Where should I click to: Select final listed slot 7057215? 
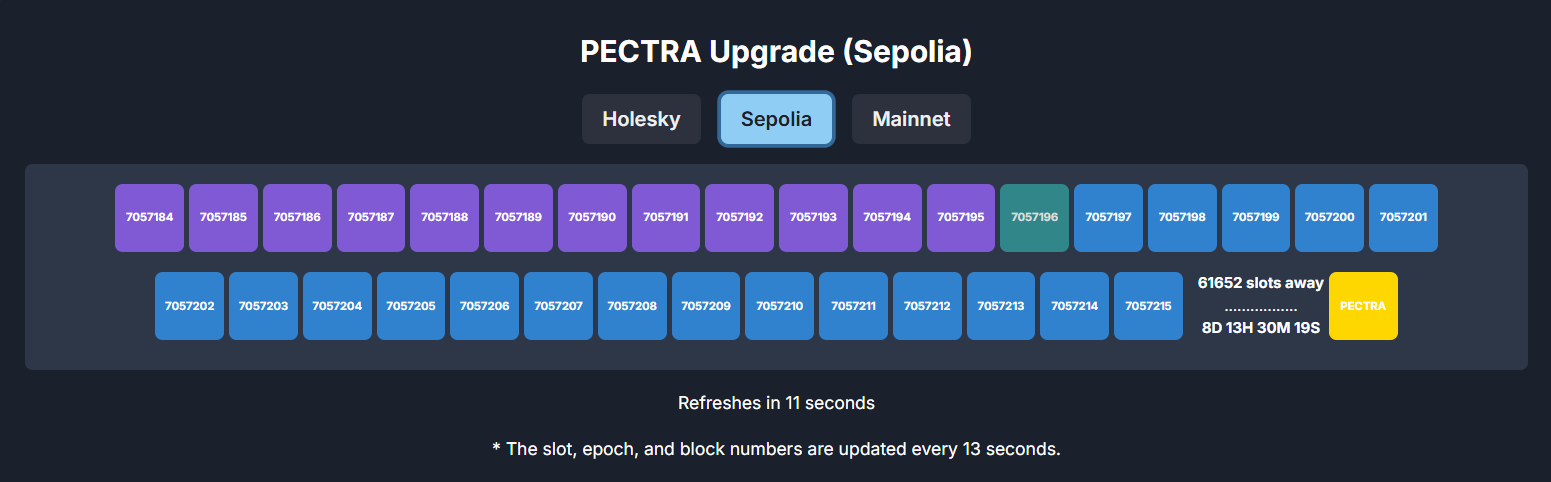(x=1148, y=306)
